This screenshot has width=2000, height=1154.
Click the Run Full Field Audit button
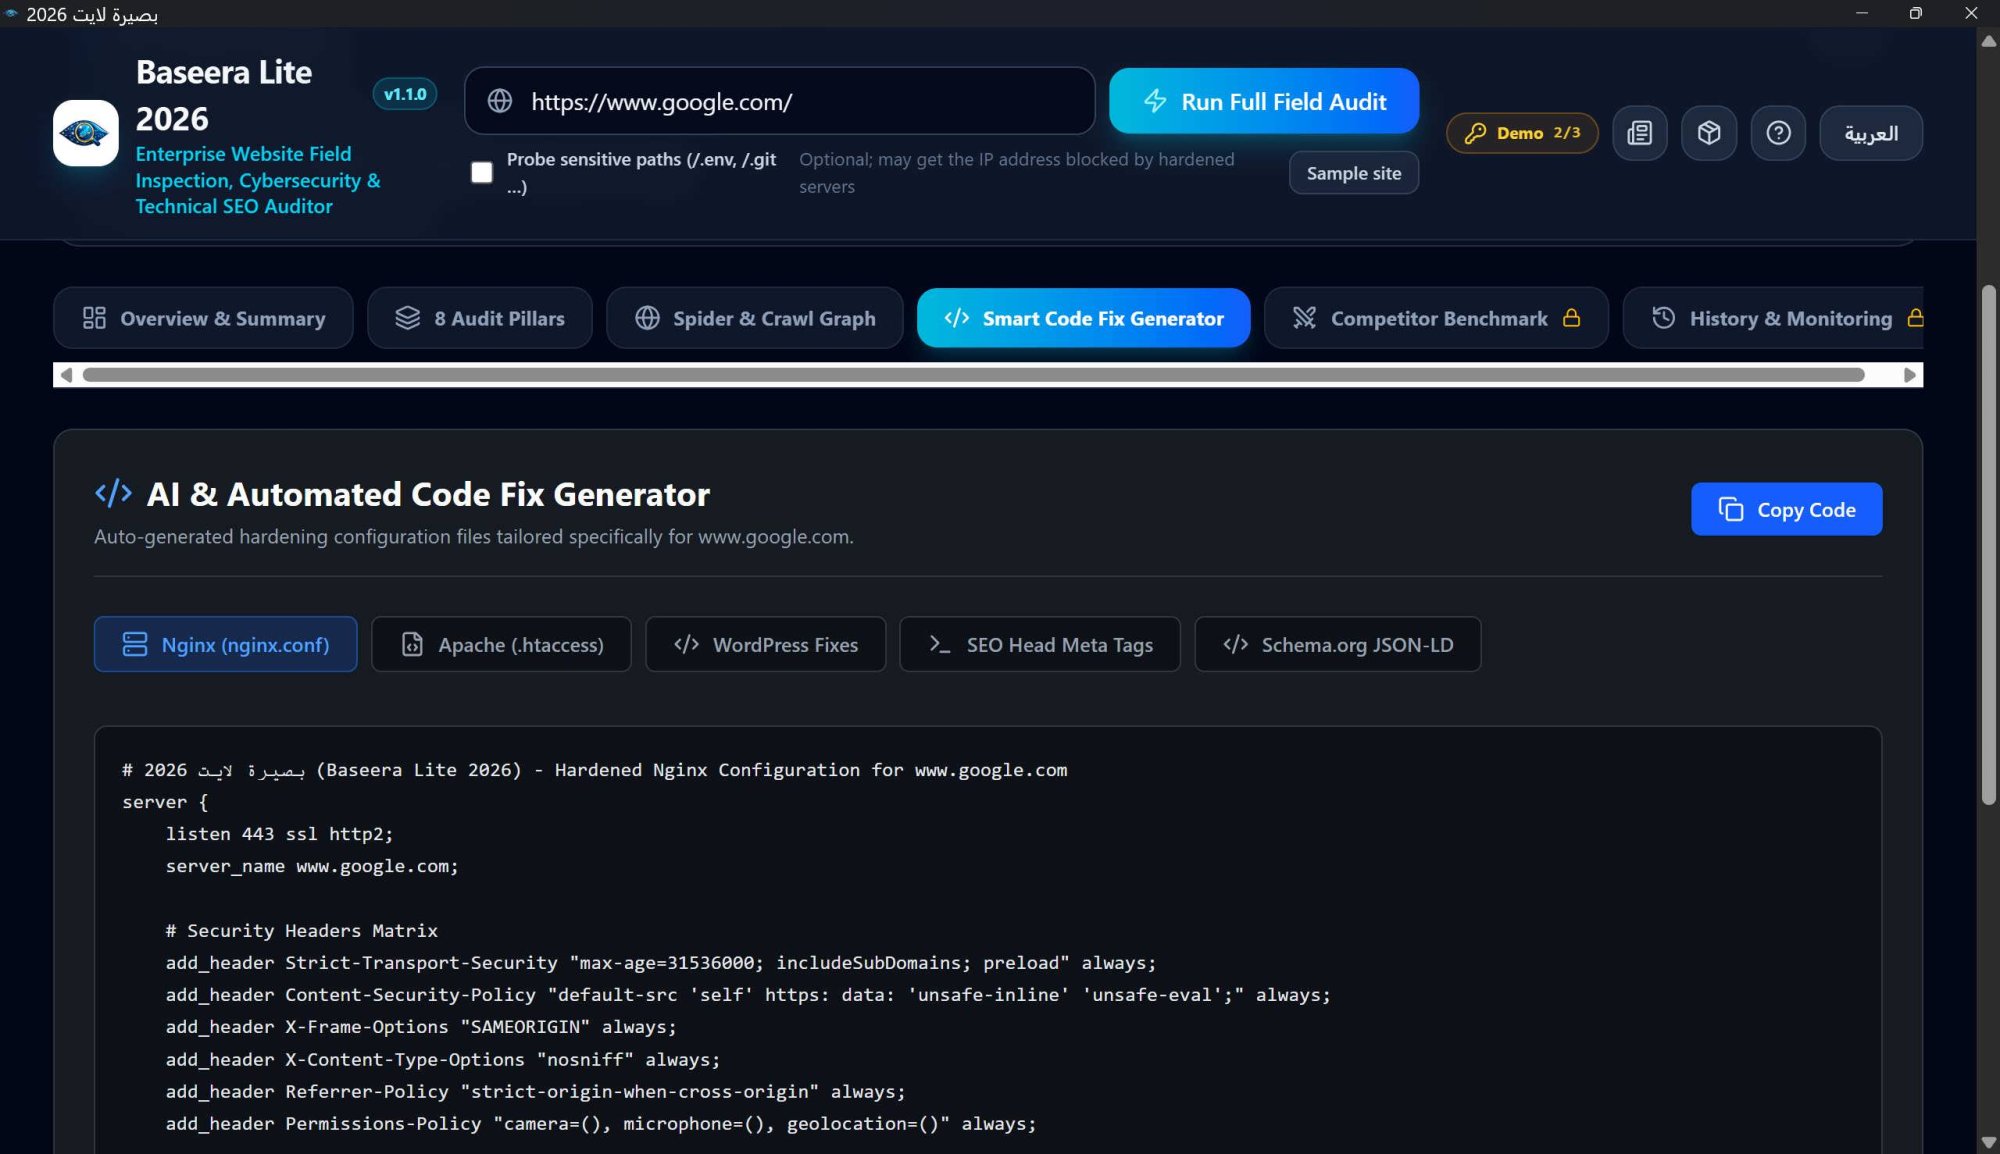(x=1264, y=101)
